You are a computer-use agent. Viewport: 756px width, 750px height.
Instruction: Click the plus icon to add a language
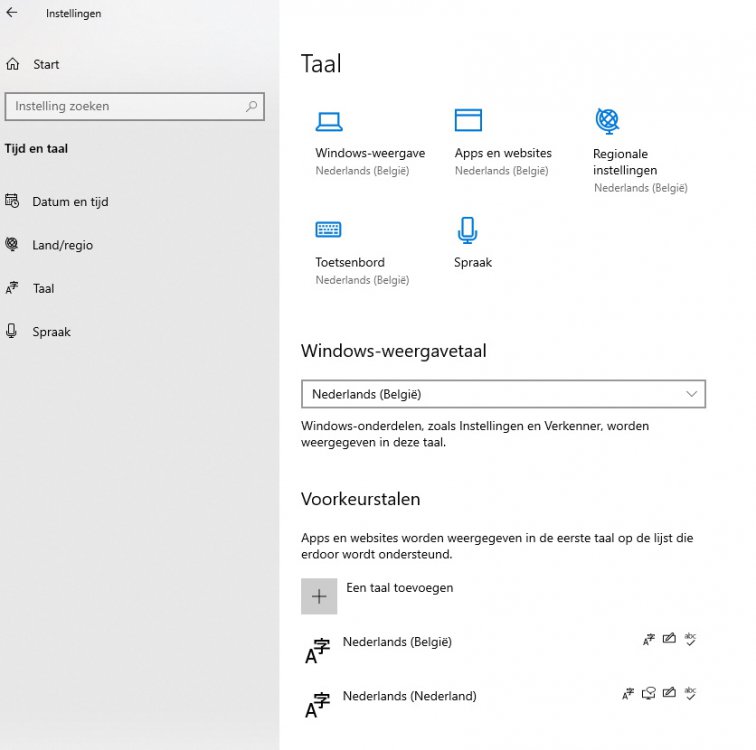[319, 596]
